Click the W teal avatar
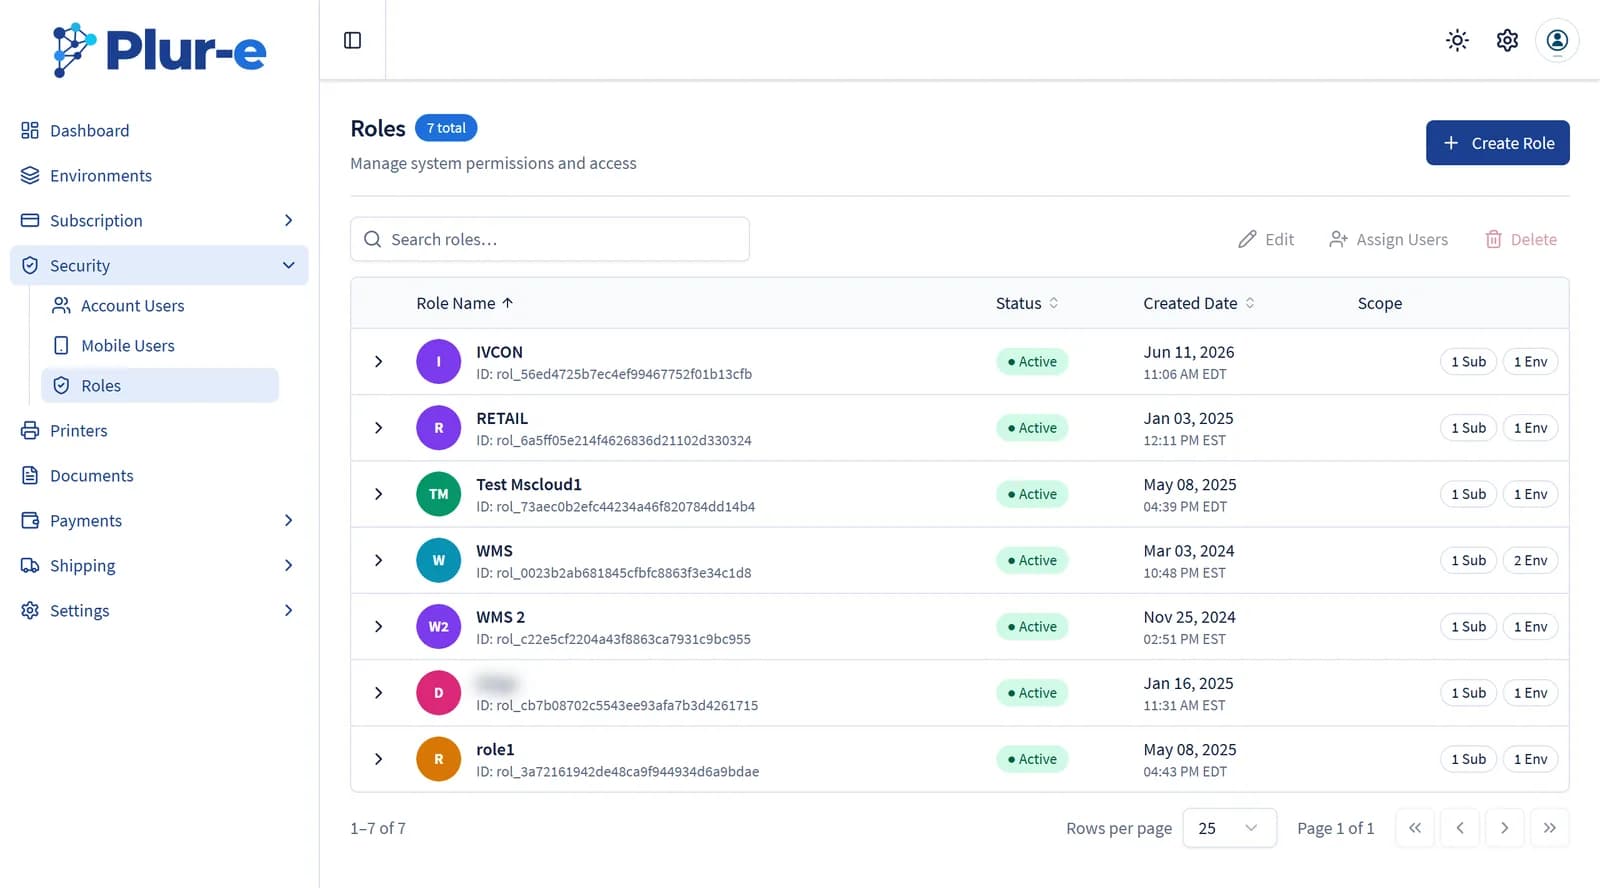 tap(438, 560)
